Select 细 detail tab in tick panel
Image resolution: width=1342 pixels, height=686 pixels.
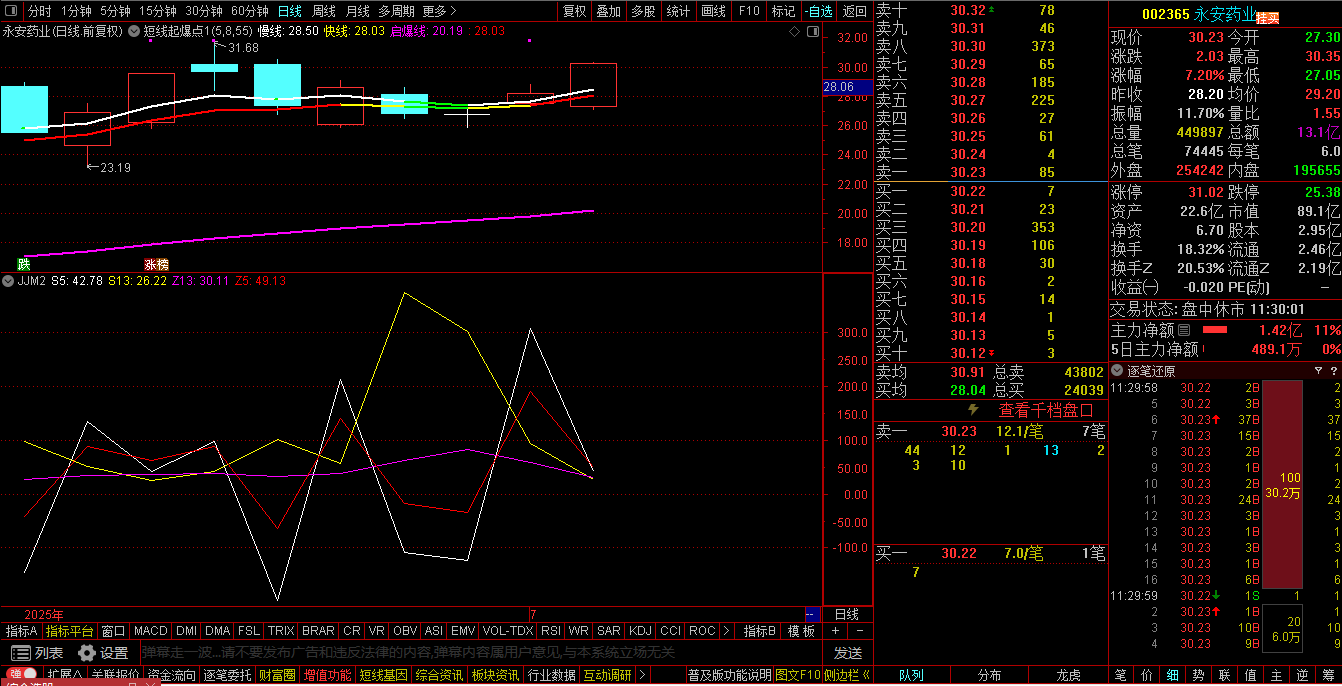(x=1173, y=675)
